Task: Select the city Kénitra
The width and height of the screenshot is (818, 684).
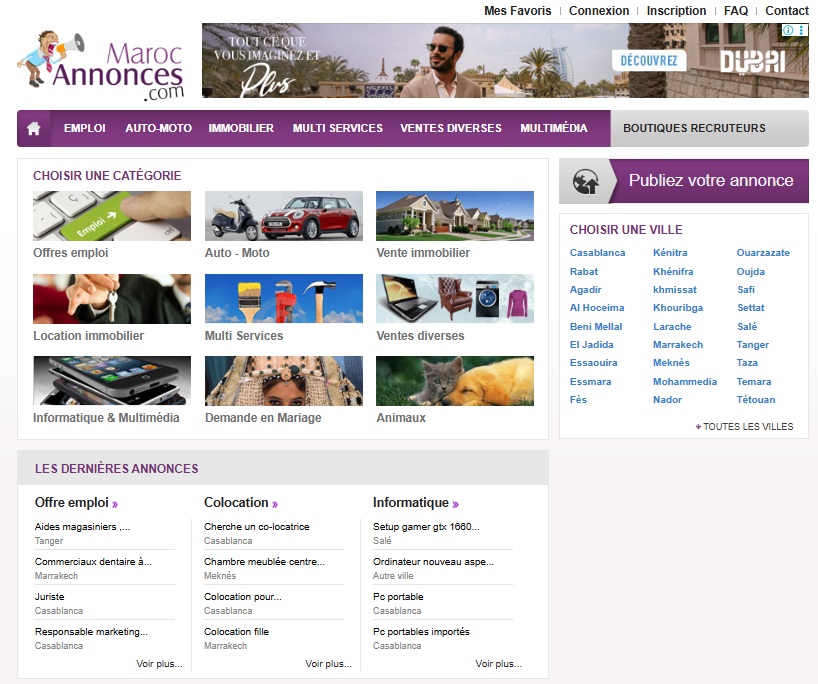Action: click(670, 253)
